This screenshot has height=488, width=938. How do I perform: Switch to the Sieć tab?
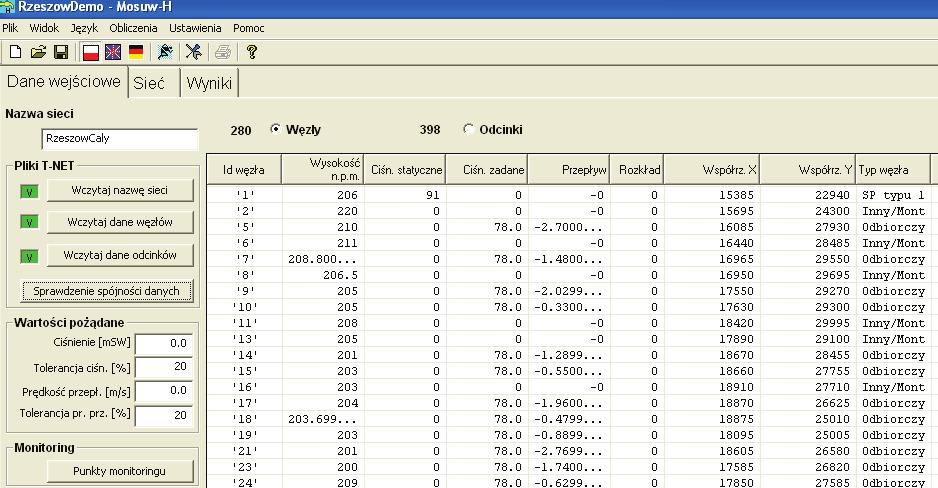click(x=154, y=83)
